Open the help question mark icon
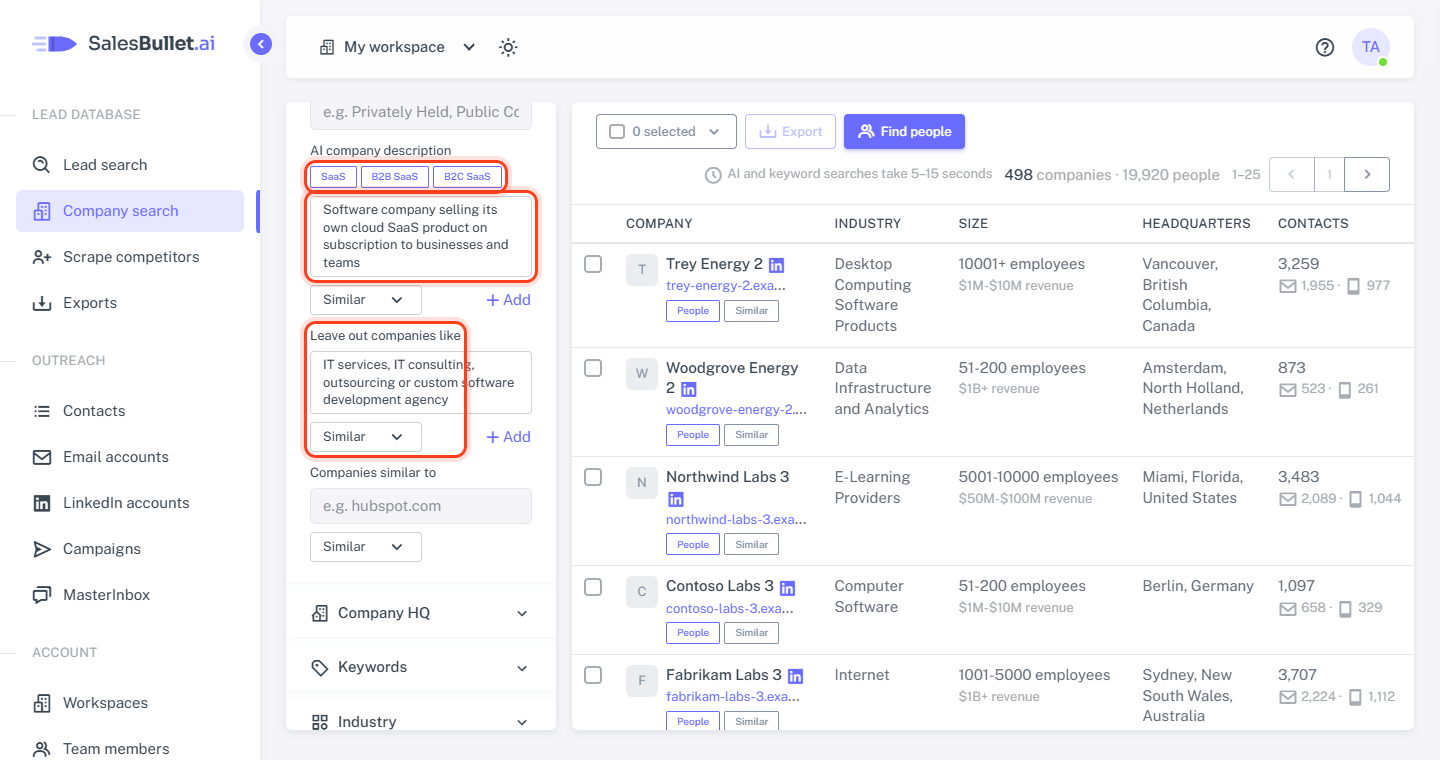 click(1325, 47)
